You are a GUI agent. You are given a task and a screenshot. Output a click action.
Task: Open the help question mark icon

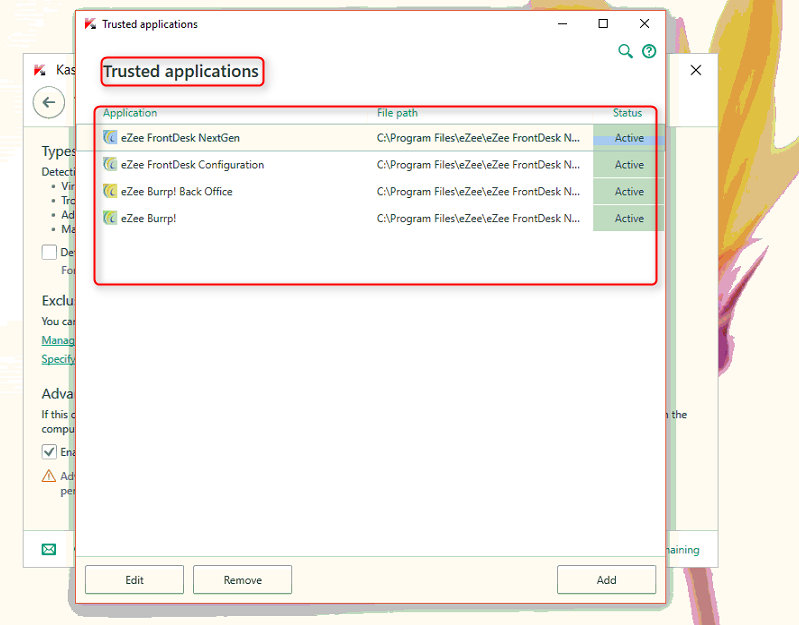[x=649, y=51]
